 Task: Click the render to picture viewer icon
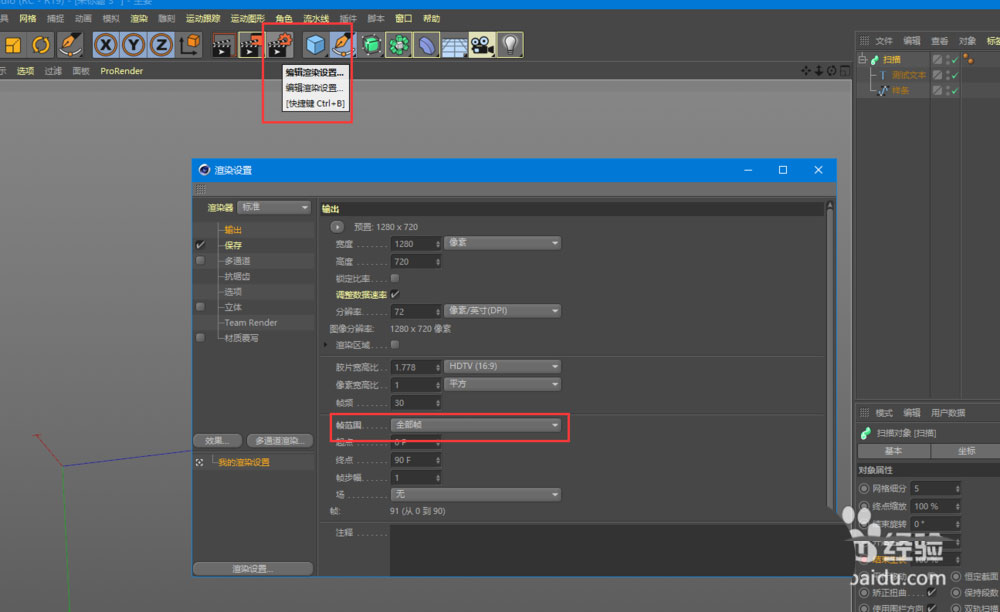tap(251, 45)
